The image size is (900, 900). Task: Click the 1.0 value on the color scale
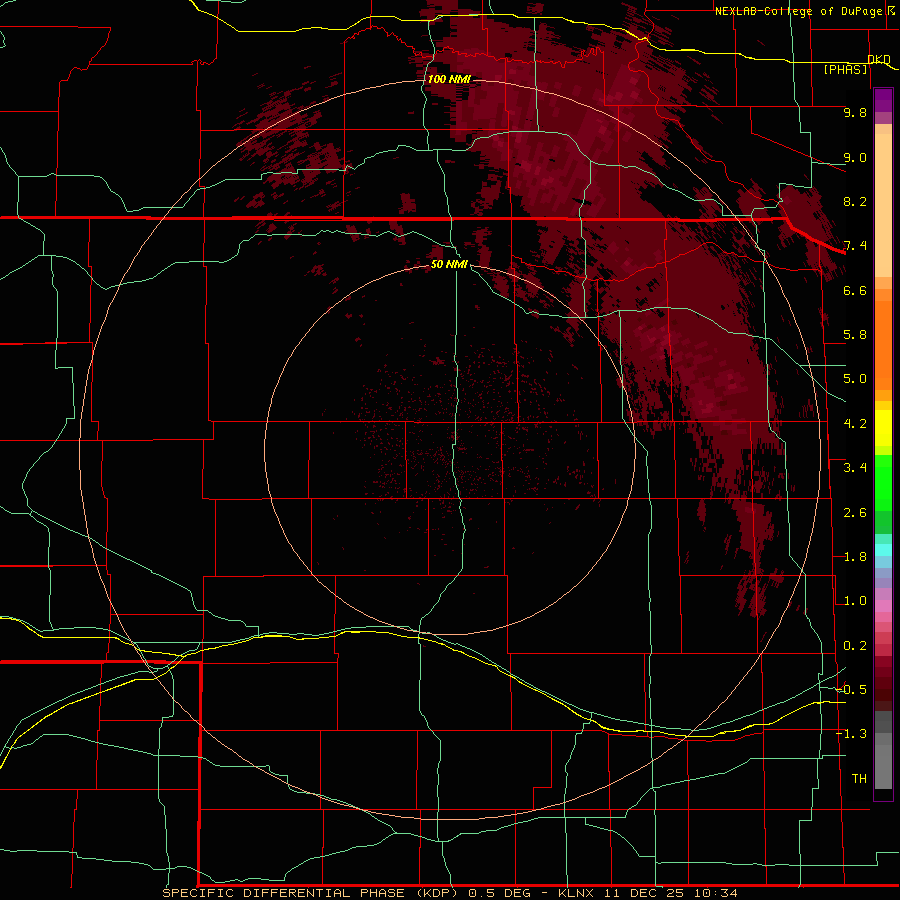[855, 601]
